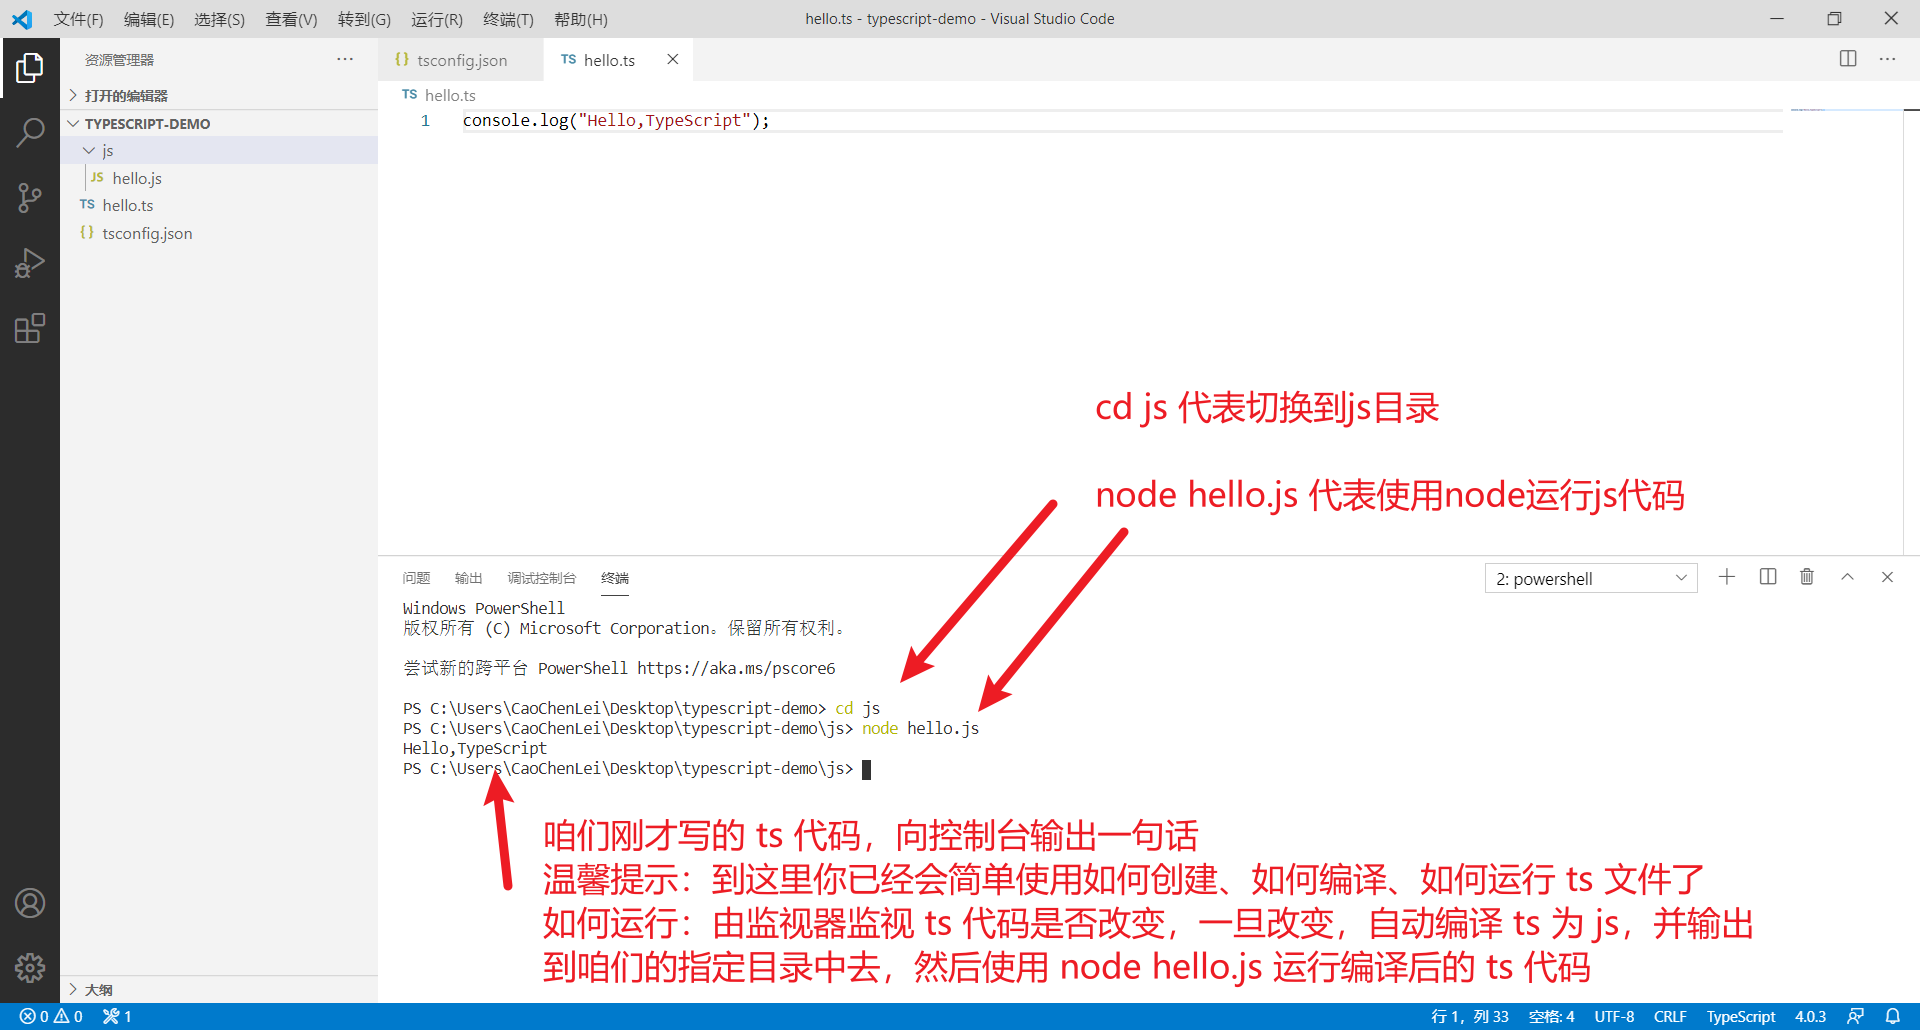Open the Accounts menu icon

pos(30,903)
